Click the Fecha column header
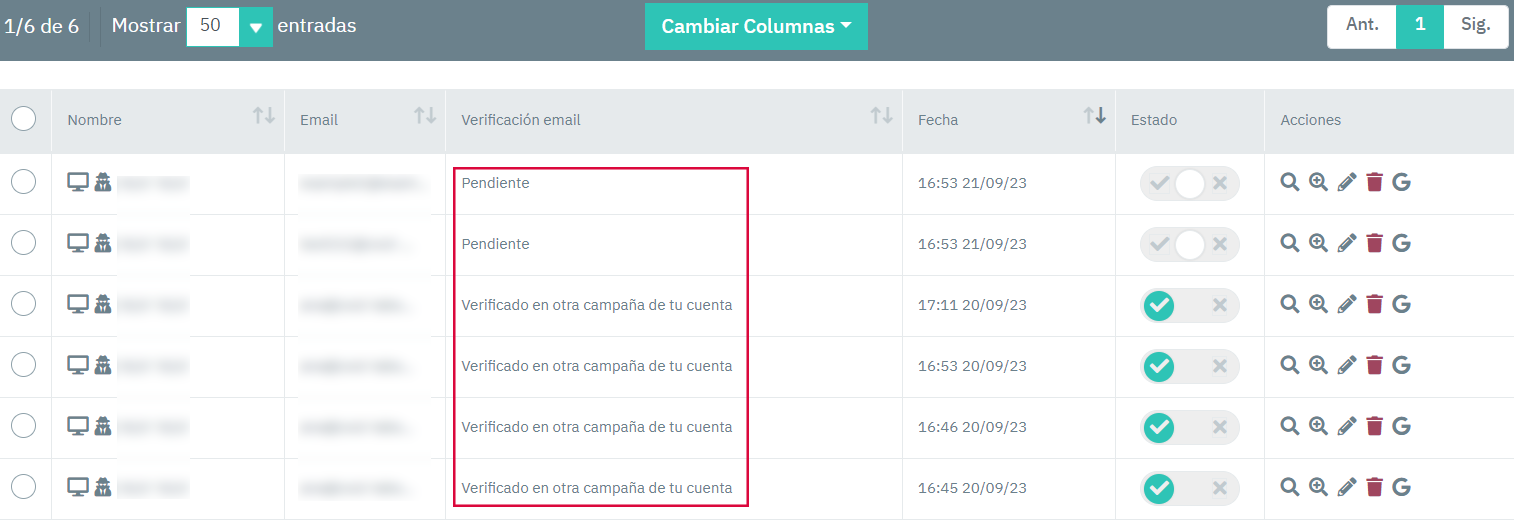This screenshot has height=526, width=1514. pos(1009,120)
